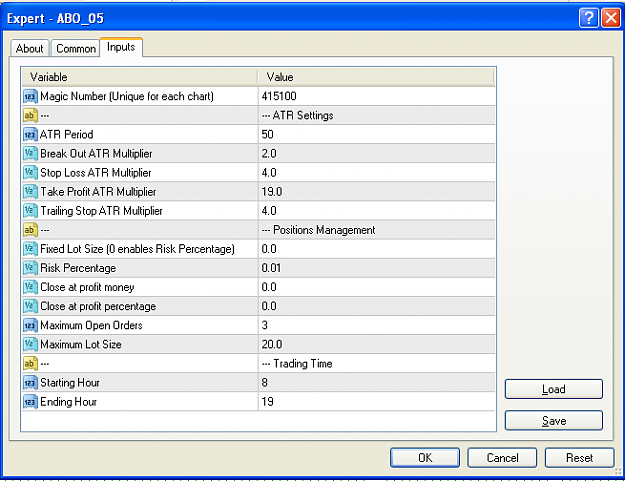
Task: Click the string icon beside Positions Management row
Action: tap(30, 230)
